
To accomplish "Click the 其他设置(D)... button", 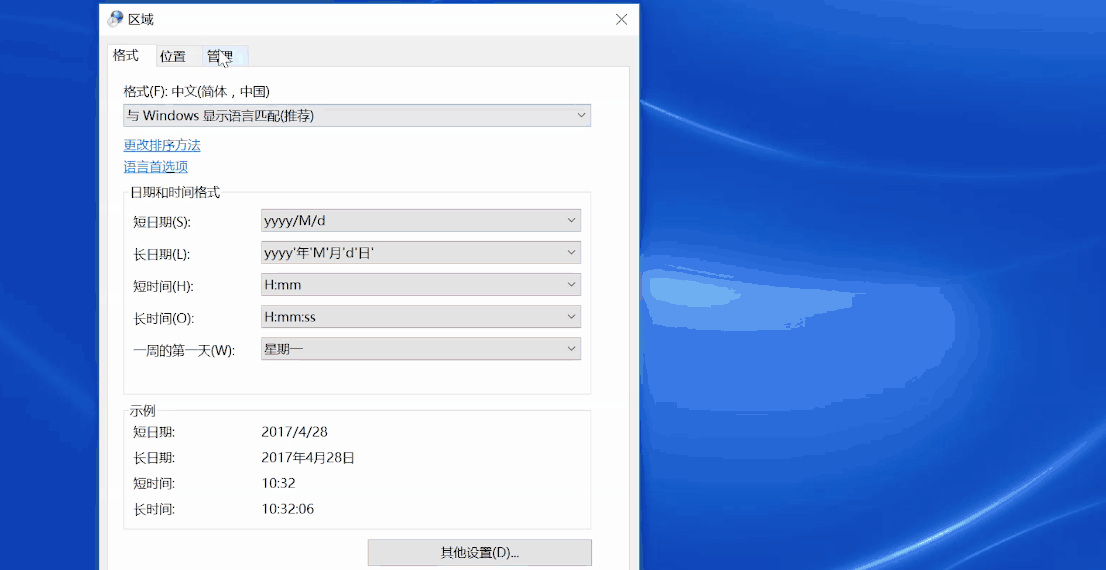I will tap(480, 552).
